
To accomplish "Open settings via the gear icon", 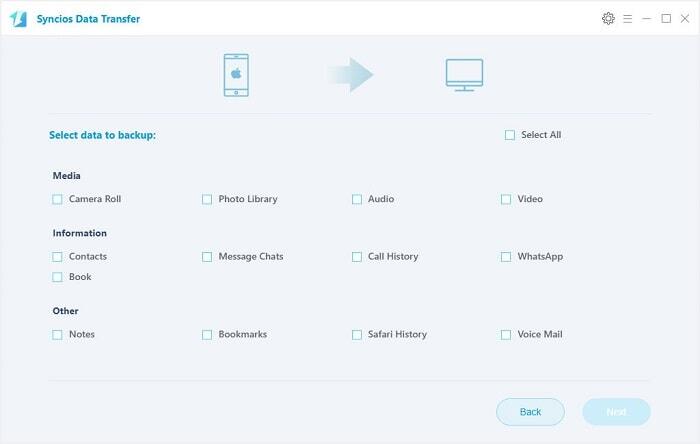I will tap(608, 19).
